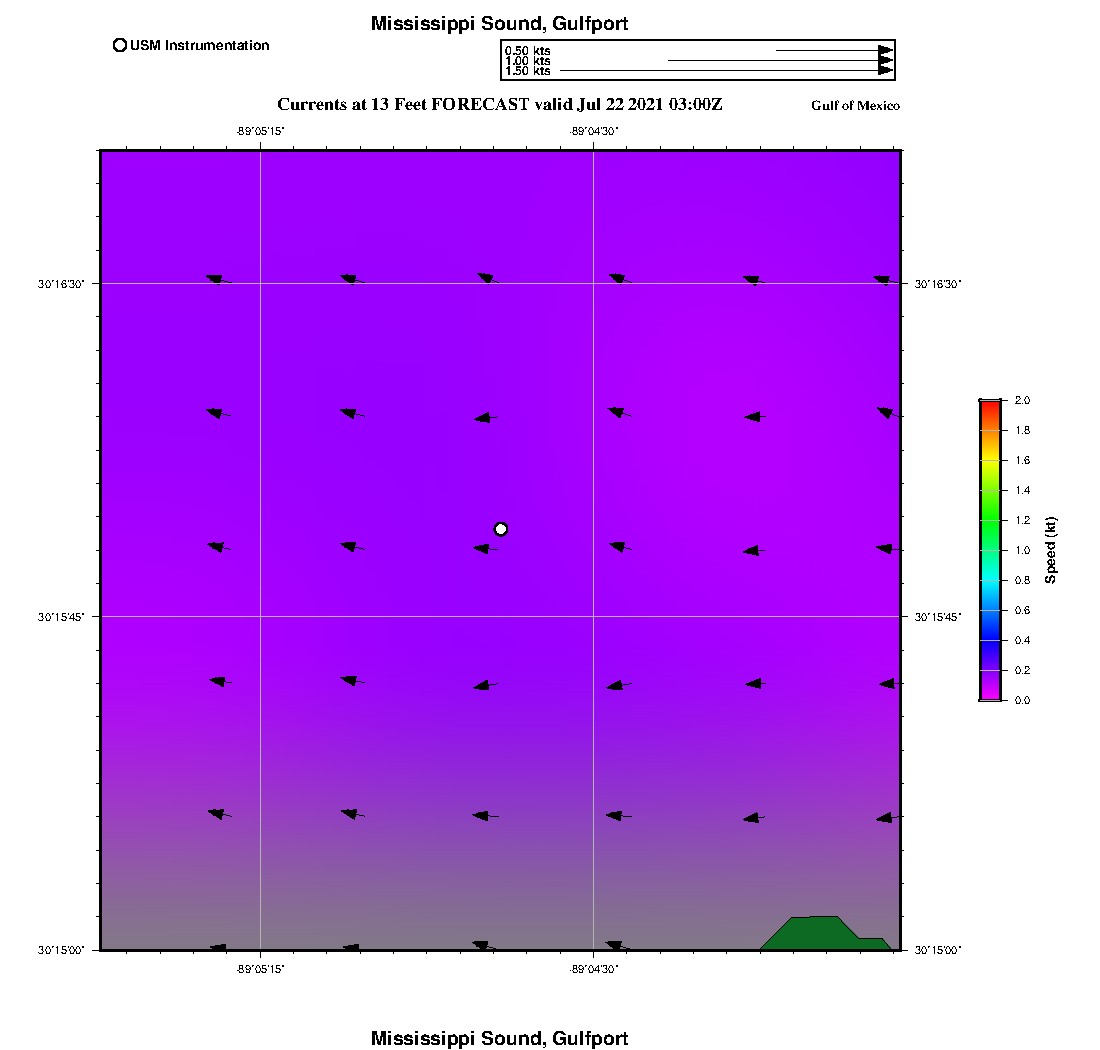Click the red top of the speed colorbar

point(990,406)
